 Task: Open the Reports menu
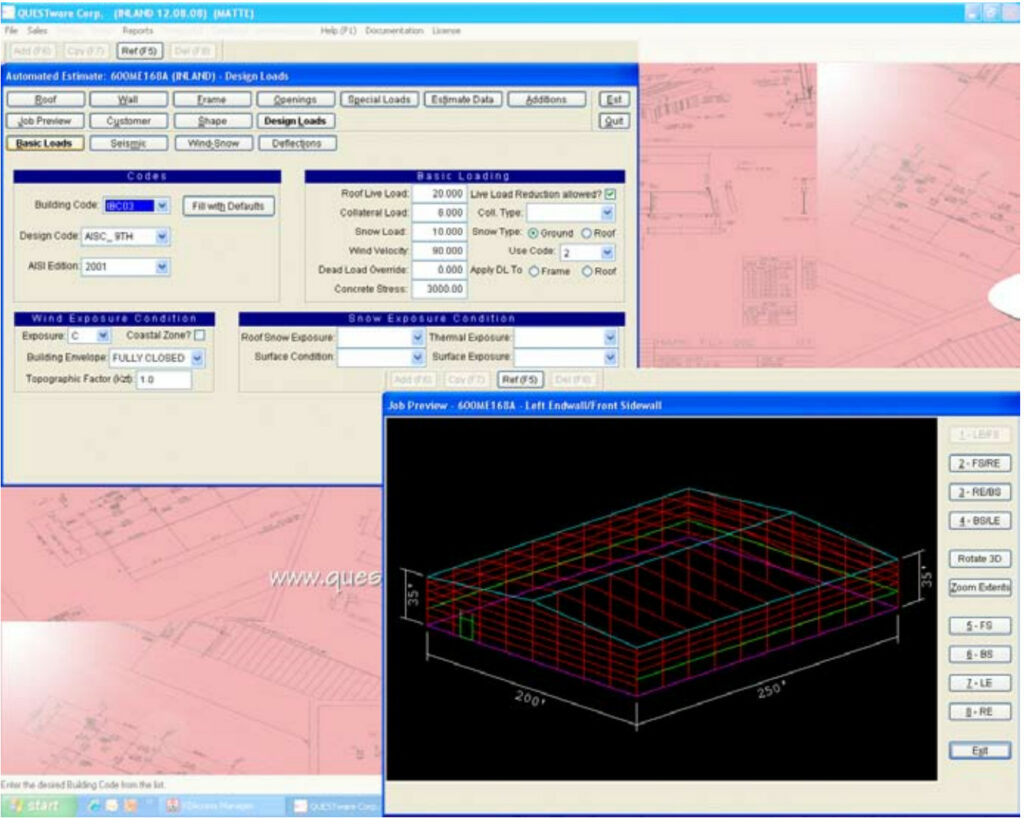point(138,31)
